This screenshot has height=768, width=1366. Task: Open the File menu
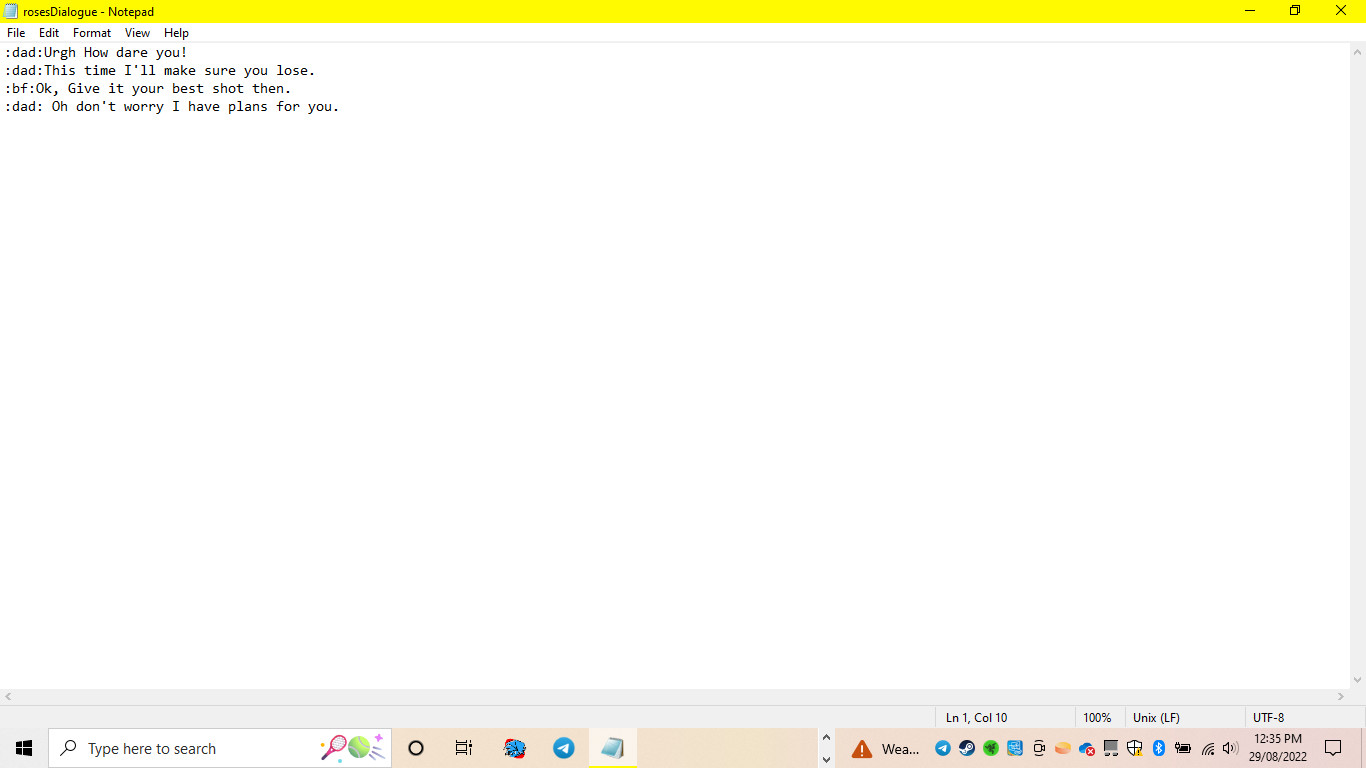(16, 33)
